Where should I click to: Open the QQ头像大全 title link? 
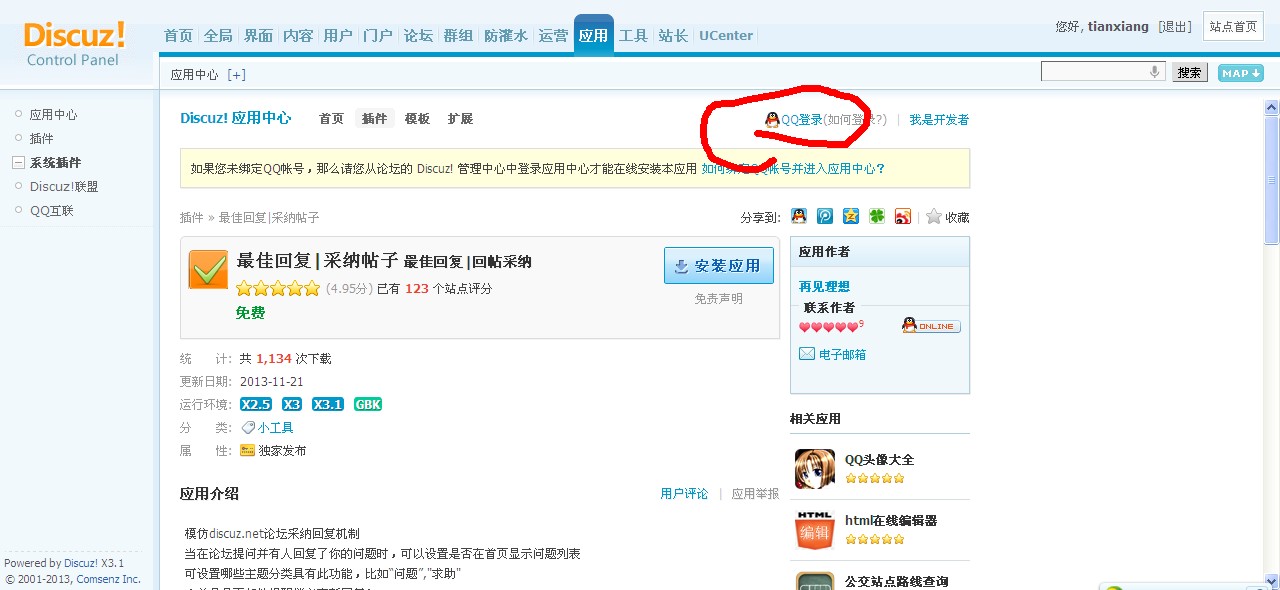coord(879,460)
